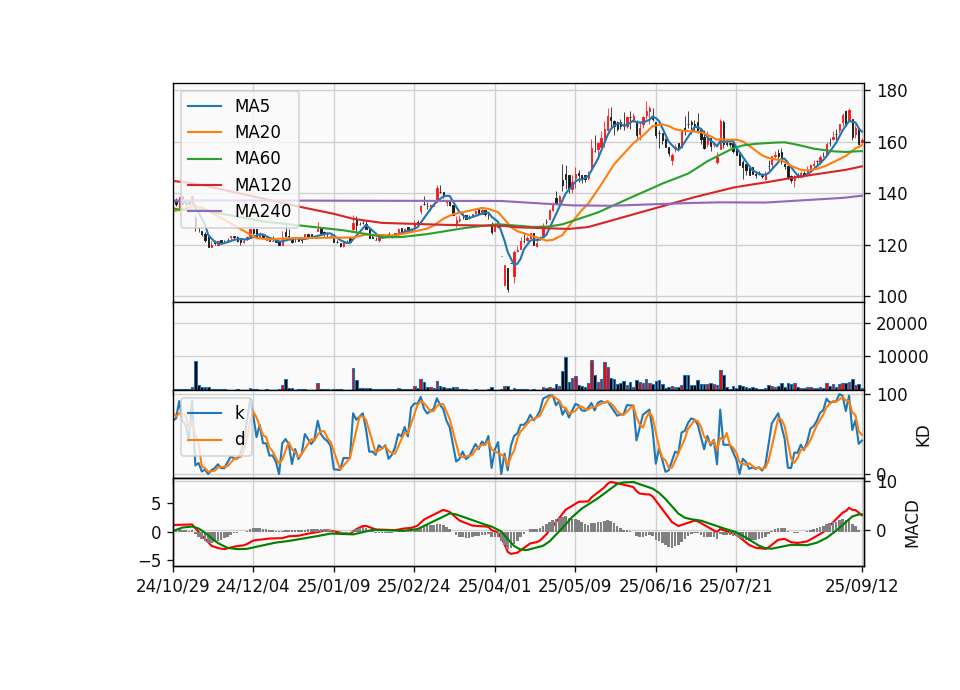Click the KD axis title
Viewport: 960px width, 690px height.
(922, 437)
